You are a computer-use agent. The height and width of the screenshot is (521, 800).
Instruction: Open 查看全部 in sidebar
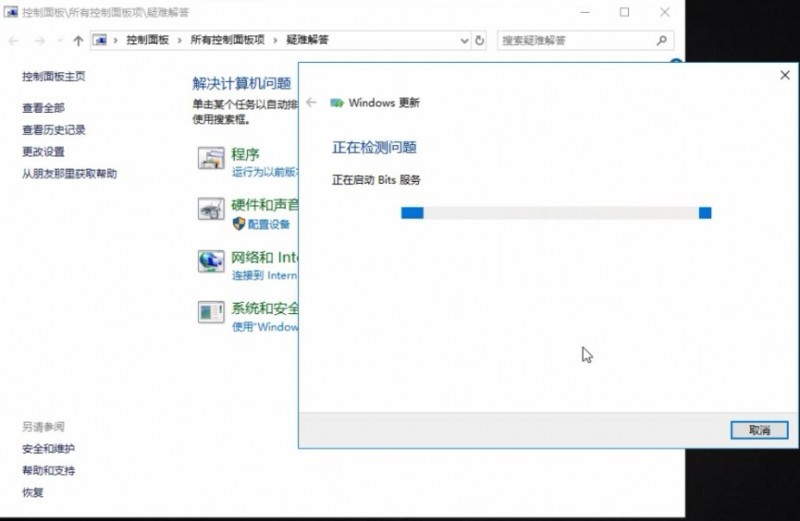point(43,108)
